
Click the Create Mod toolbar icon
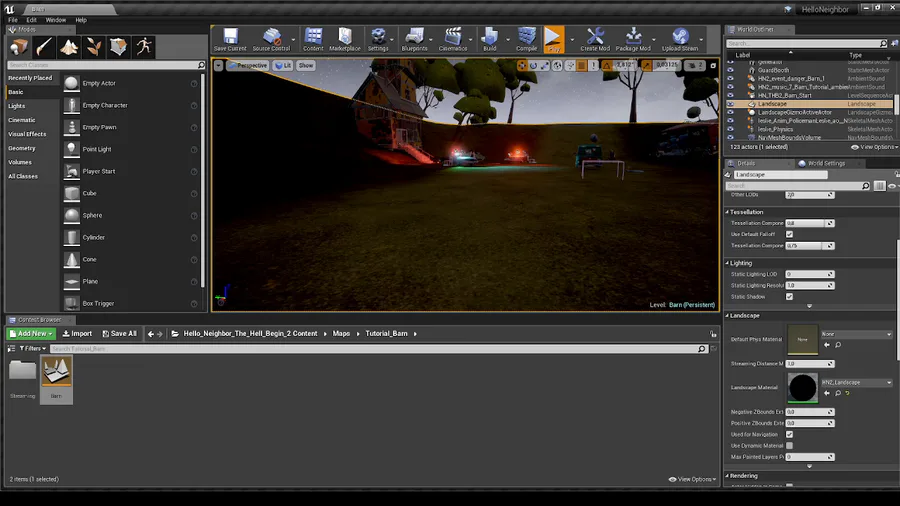(595, 39)
